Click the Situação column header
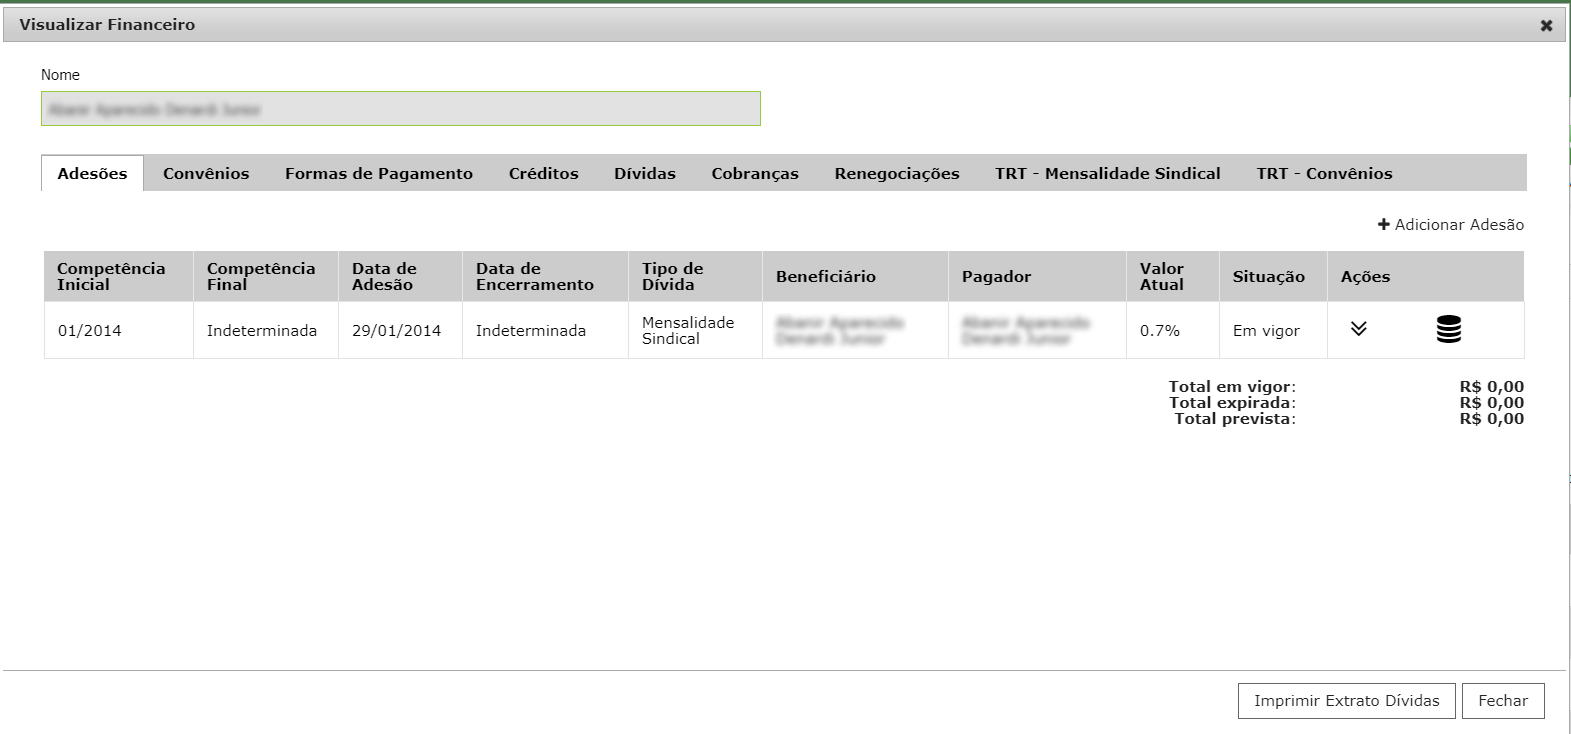Viewport: 1571px width, 734px height. point(1268,277)
